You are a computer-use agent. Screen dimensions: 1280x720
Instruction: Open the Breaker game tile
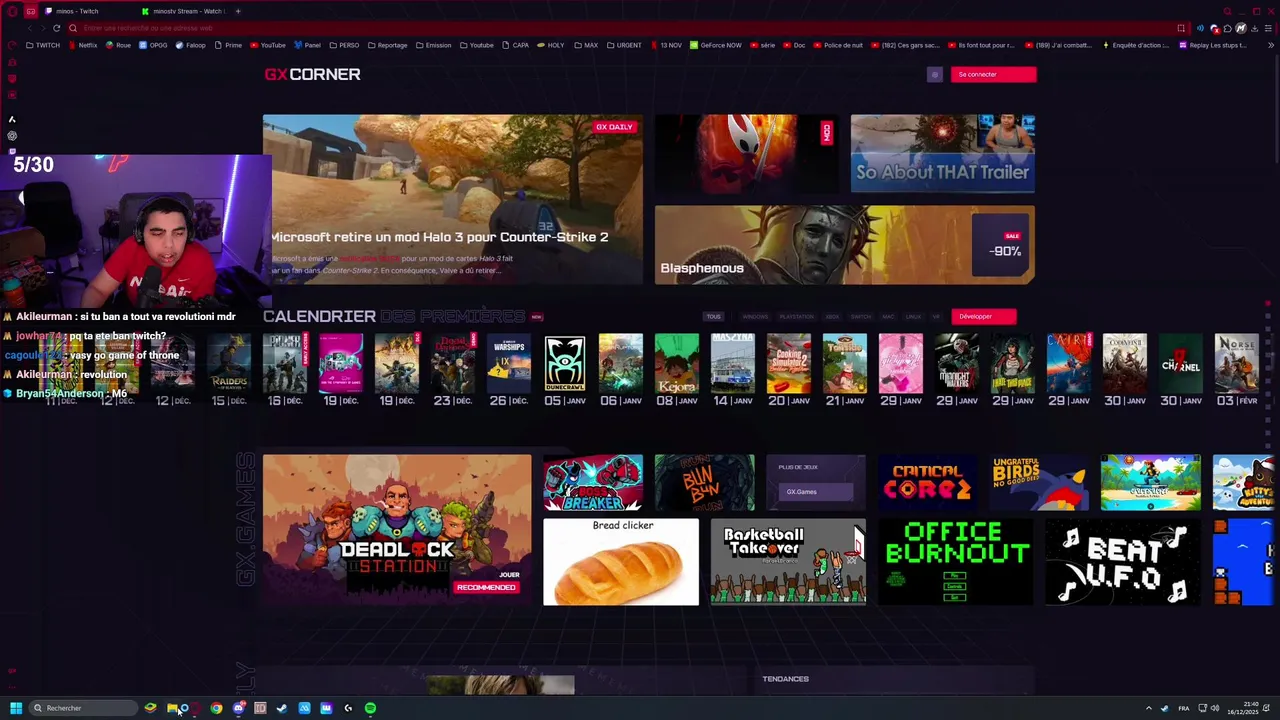click(x=593, y=482)
